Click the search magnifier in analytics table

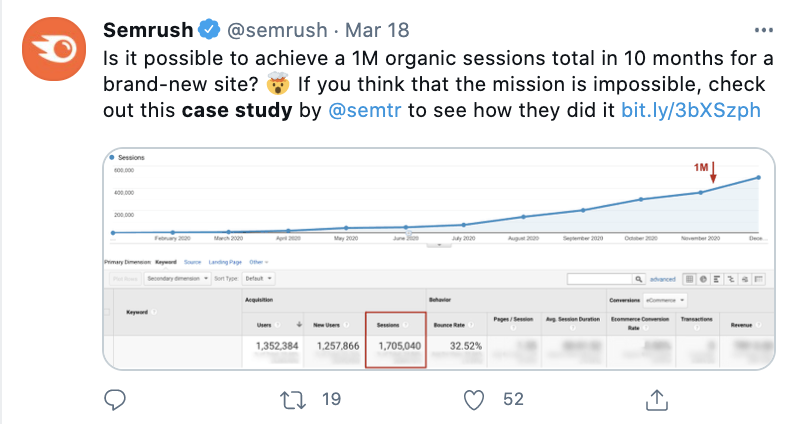point(639,279)
